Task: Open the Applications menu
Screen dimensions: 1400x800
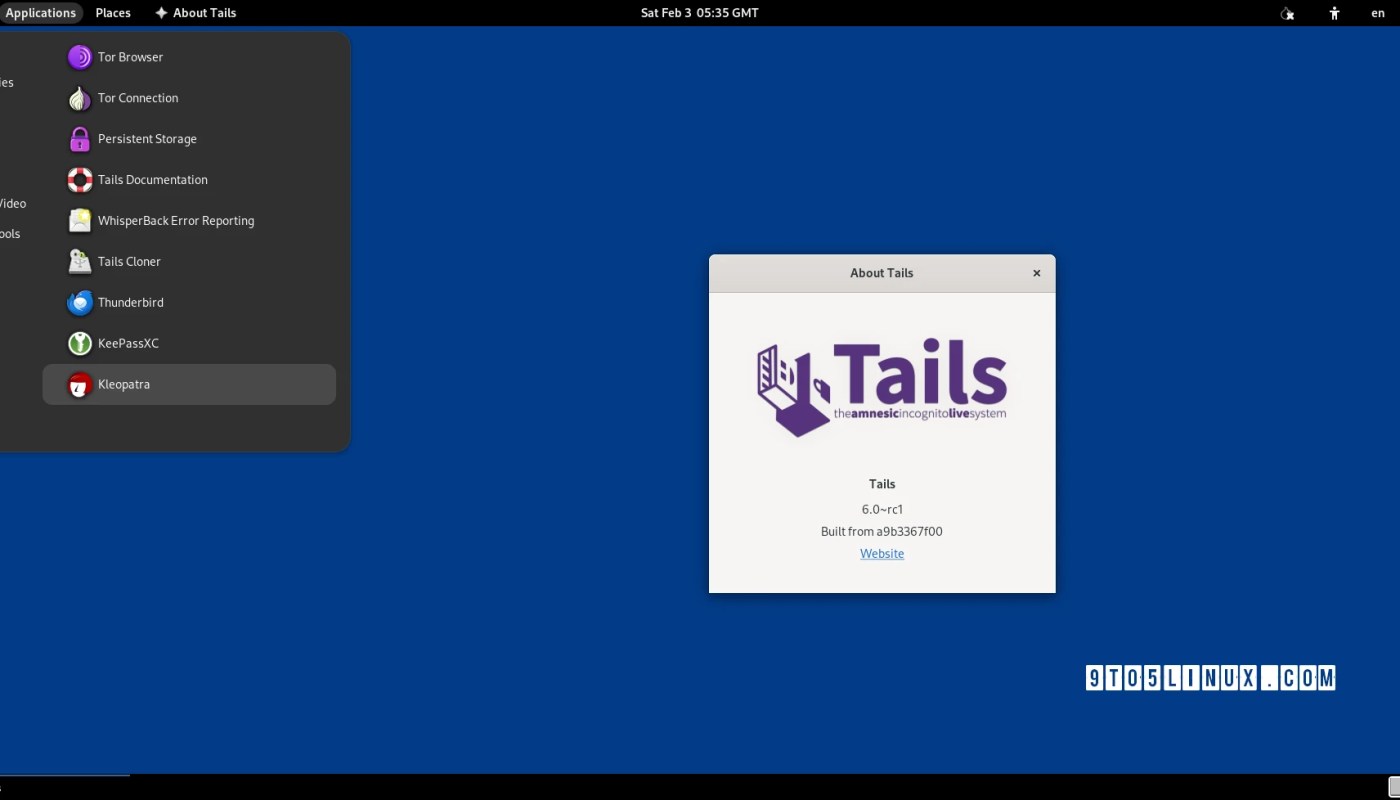Action: coord(41,13)
